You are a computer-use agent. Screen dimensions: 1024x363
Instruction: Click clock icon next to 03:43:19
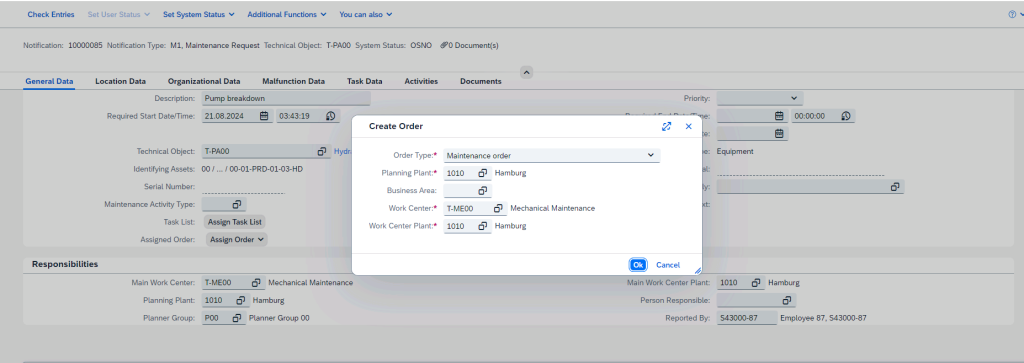331,116
